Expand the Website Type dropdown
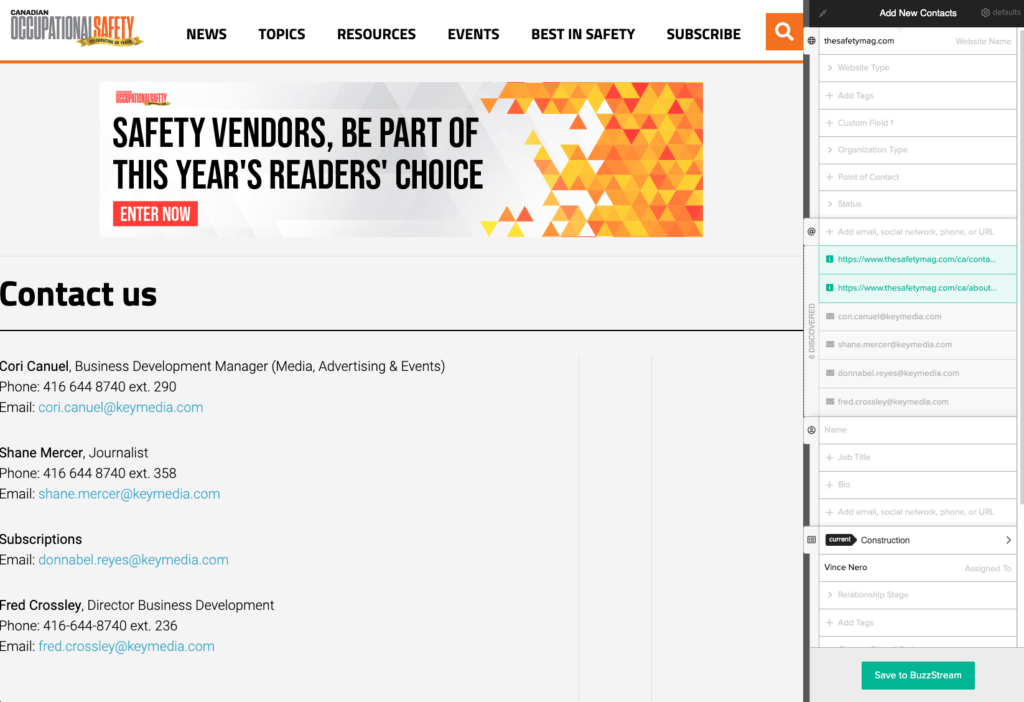This screenshot has height=702, width=1024. [x=917, y=68]
